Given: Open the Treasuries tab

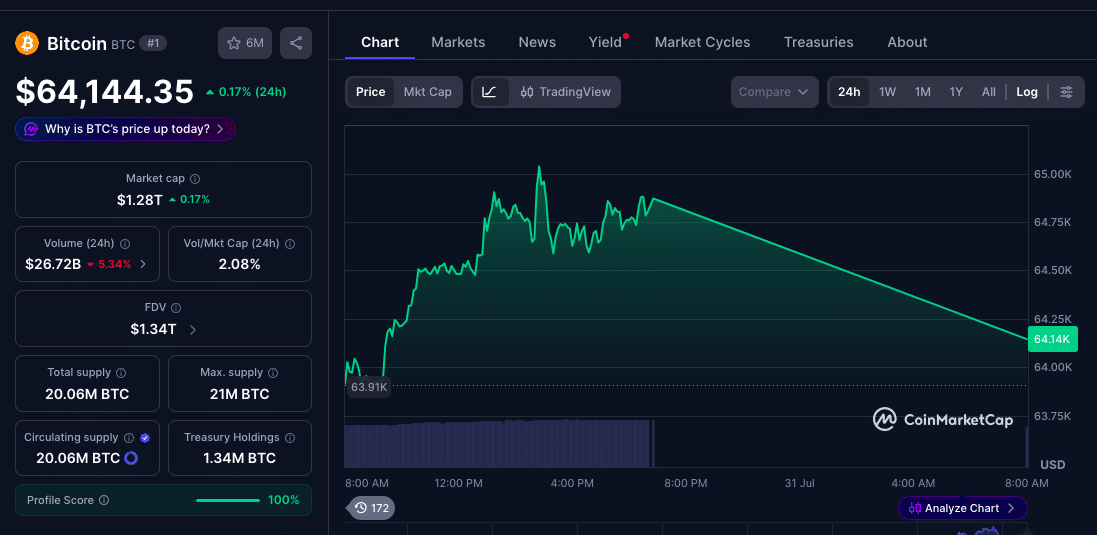Looking at the screenshot, I should (x=819, y=42).
